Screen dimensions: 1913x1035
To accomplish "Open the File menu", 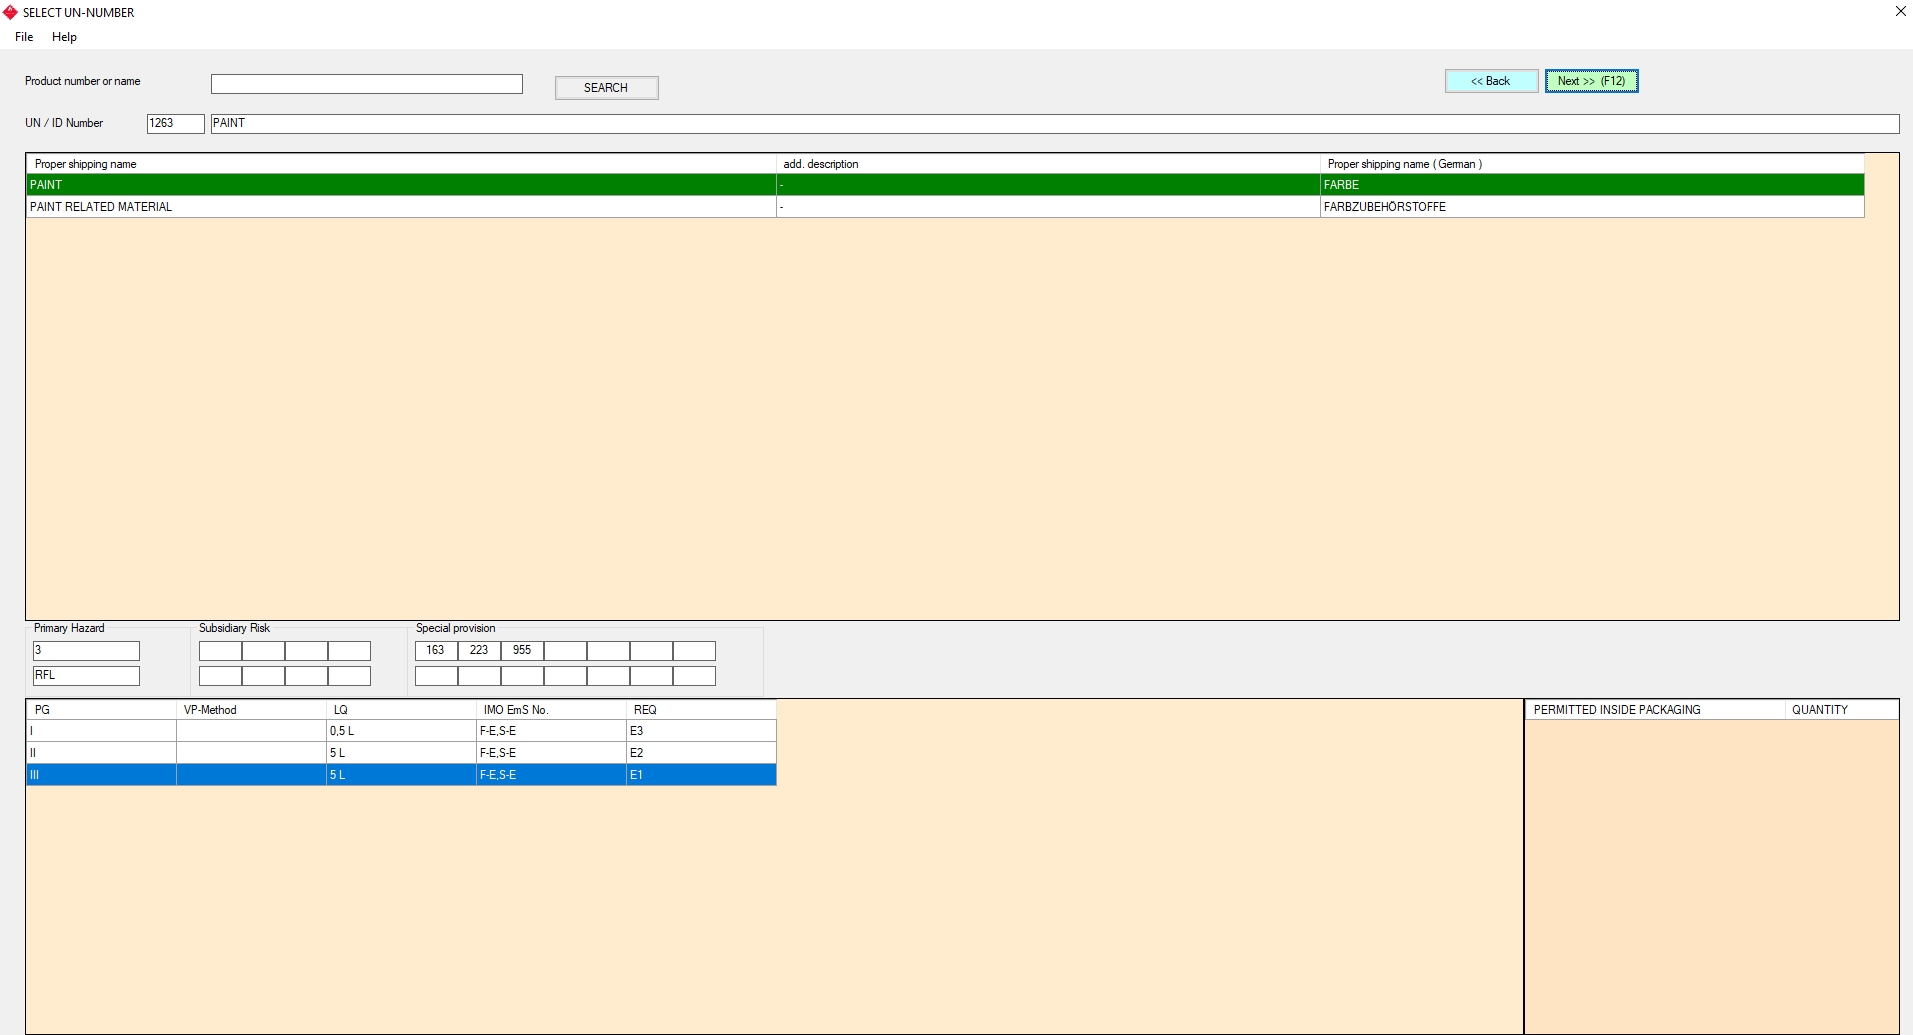I will click(x=24, y=37).
